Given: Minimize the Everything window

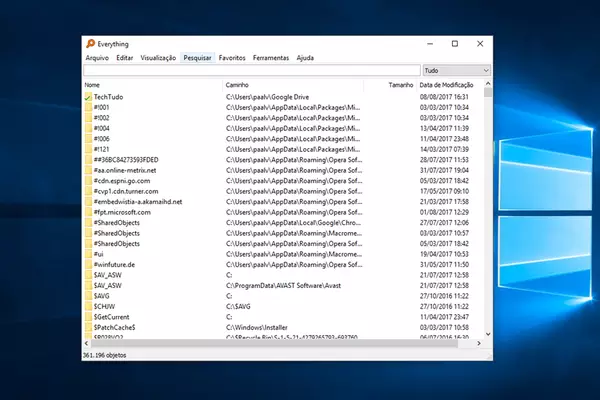Looking at the screenshot, I should pyautogui.click(x=430, y=44).
